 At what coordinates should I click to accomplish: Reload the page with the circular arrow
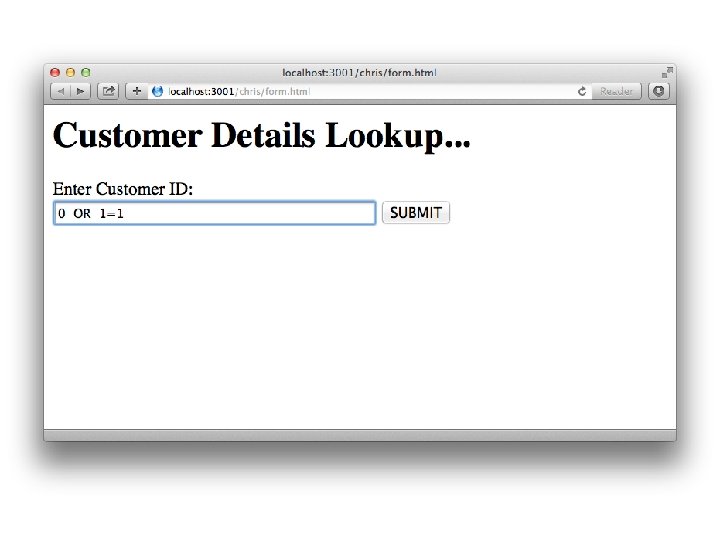pyautogui.click(x=582, y=91)
